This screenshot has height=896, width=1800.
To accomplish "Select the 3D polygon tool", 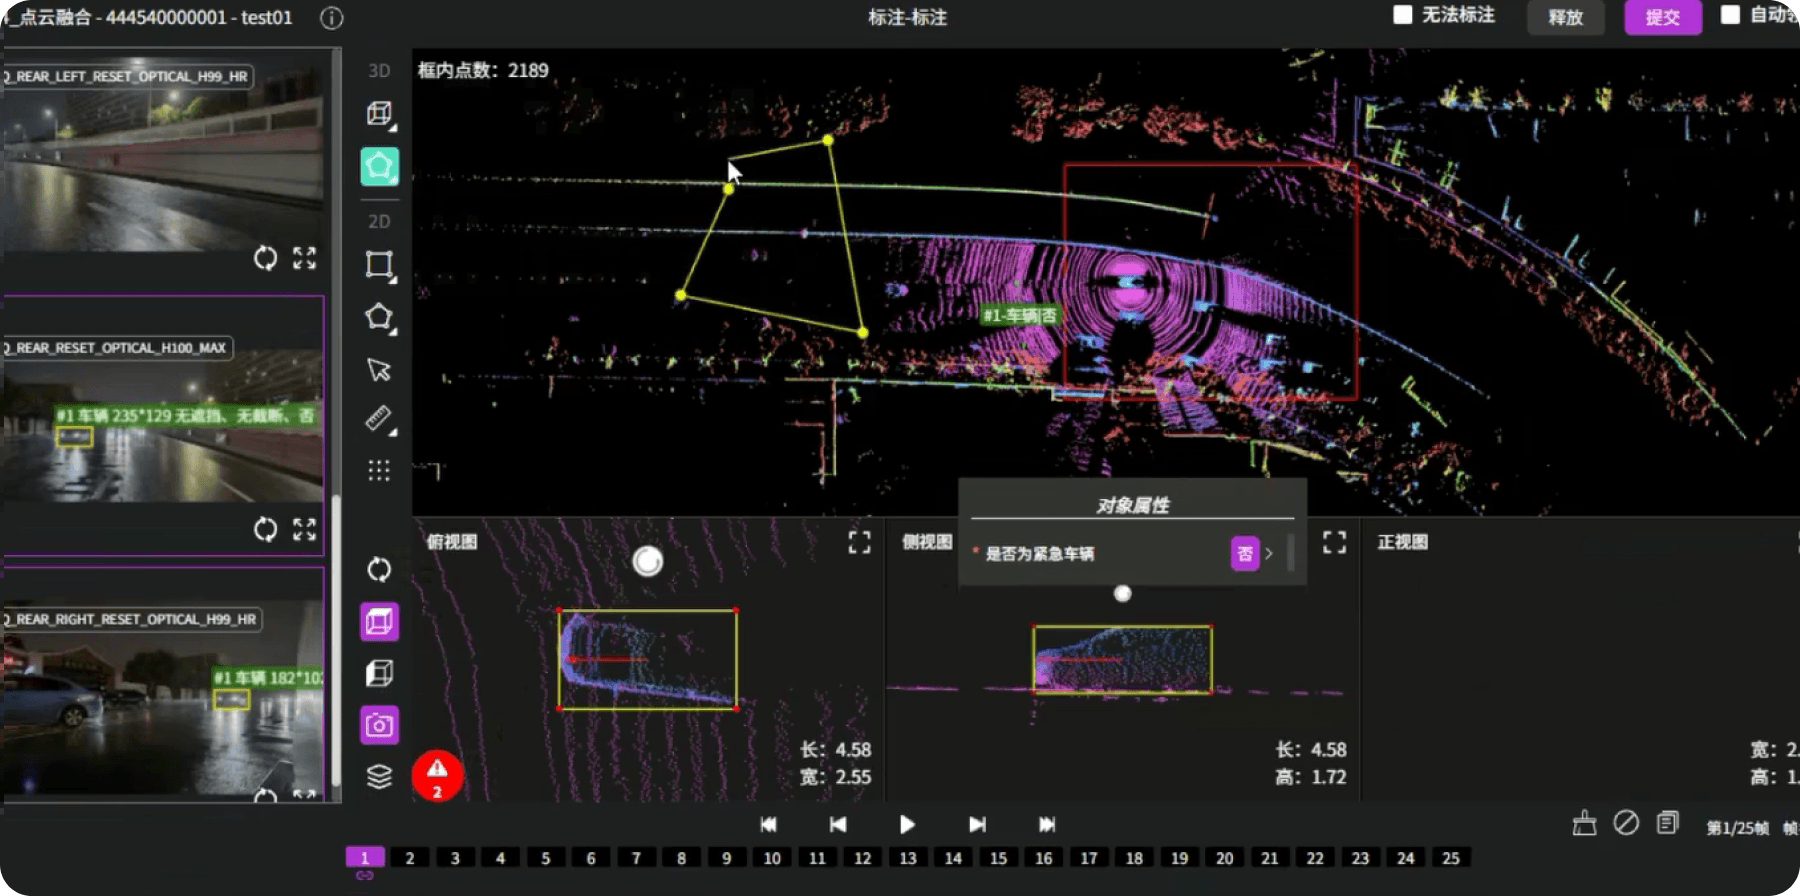I will pos(379,166).
